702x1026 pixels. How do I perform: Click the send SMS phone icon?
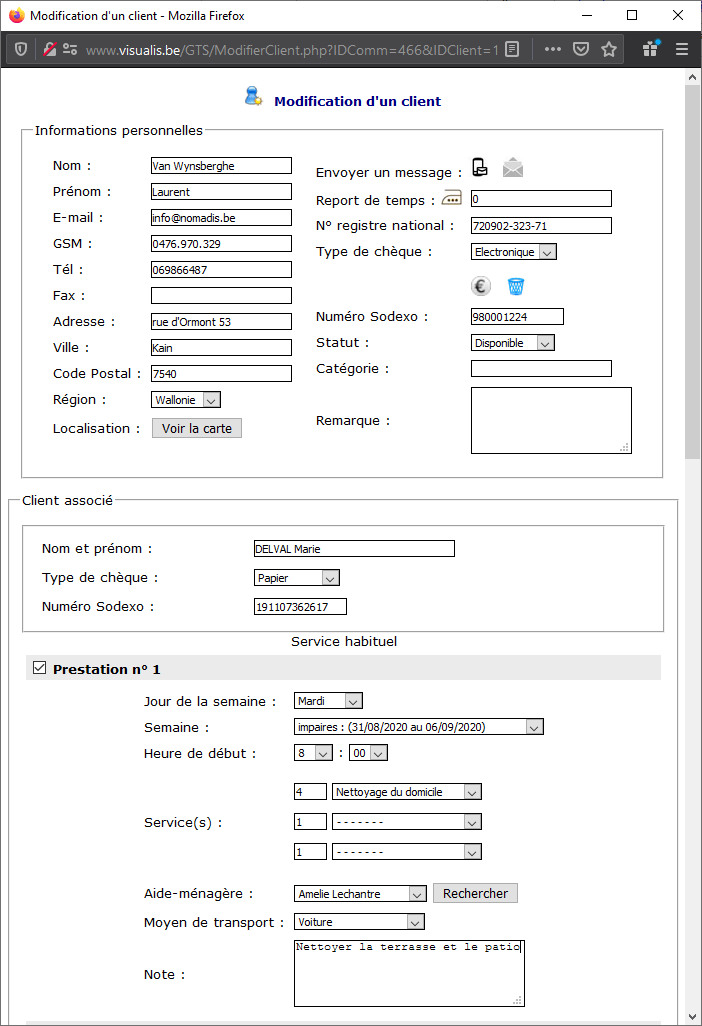click(480, 168)
